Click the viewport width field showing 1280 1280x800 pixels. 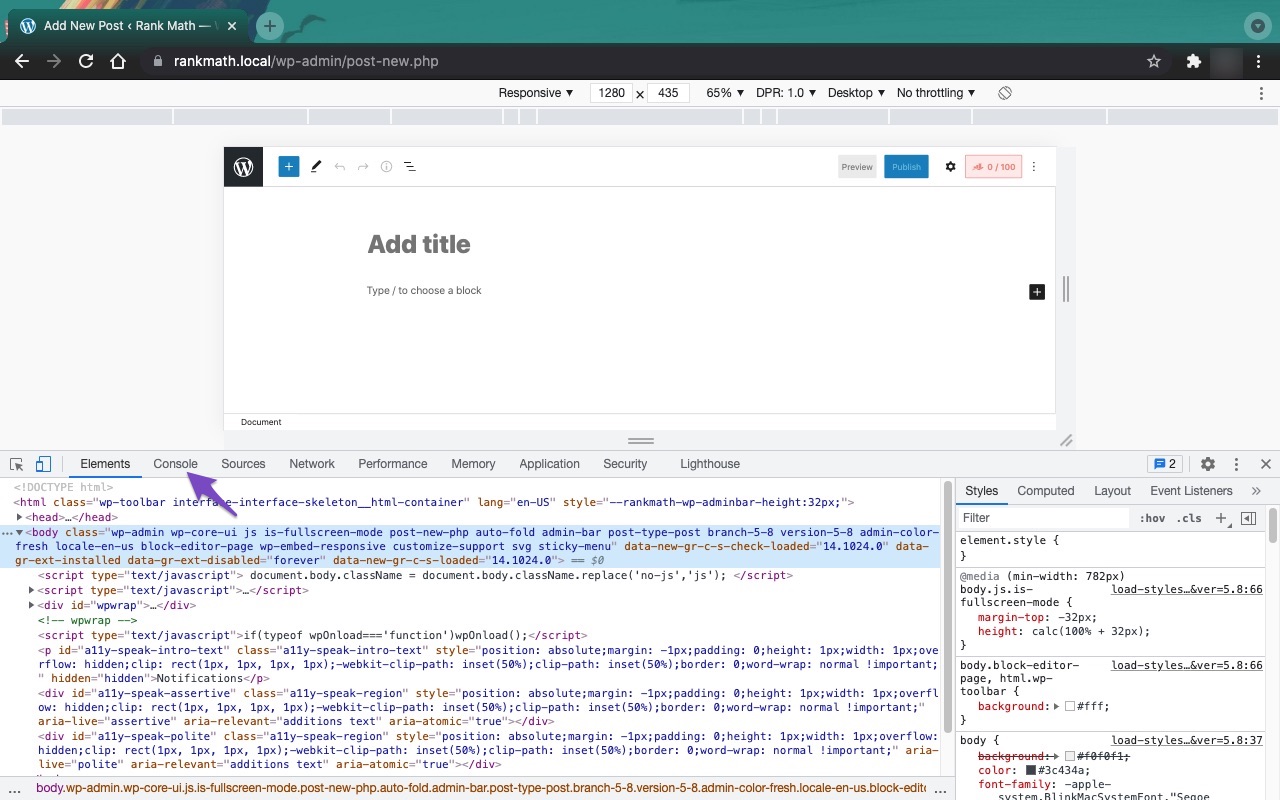(611, 93)
